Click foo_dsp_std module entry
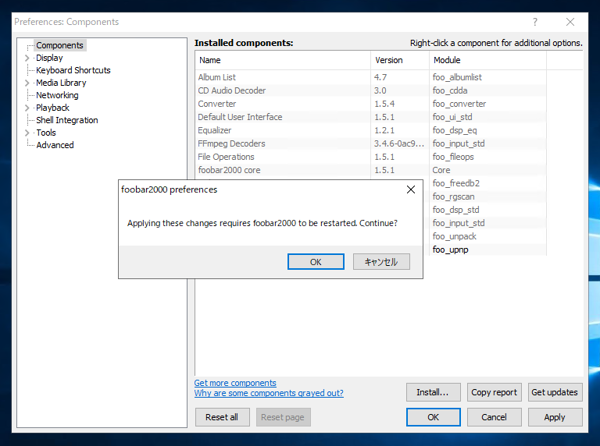This screenshot has height=446, width=600. pyautogui.click(x=456, y=210)
